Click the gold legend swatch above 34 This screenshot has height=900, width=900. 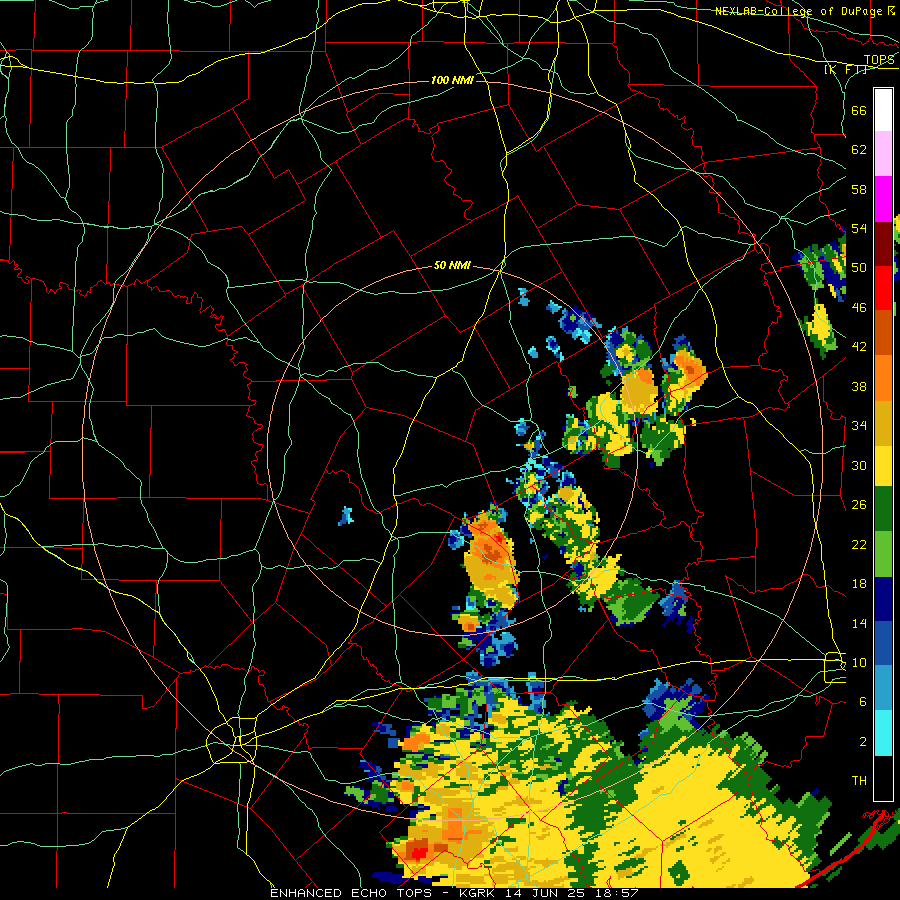pyautogui.click(x=883, y=423)
